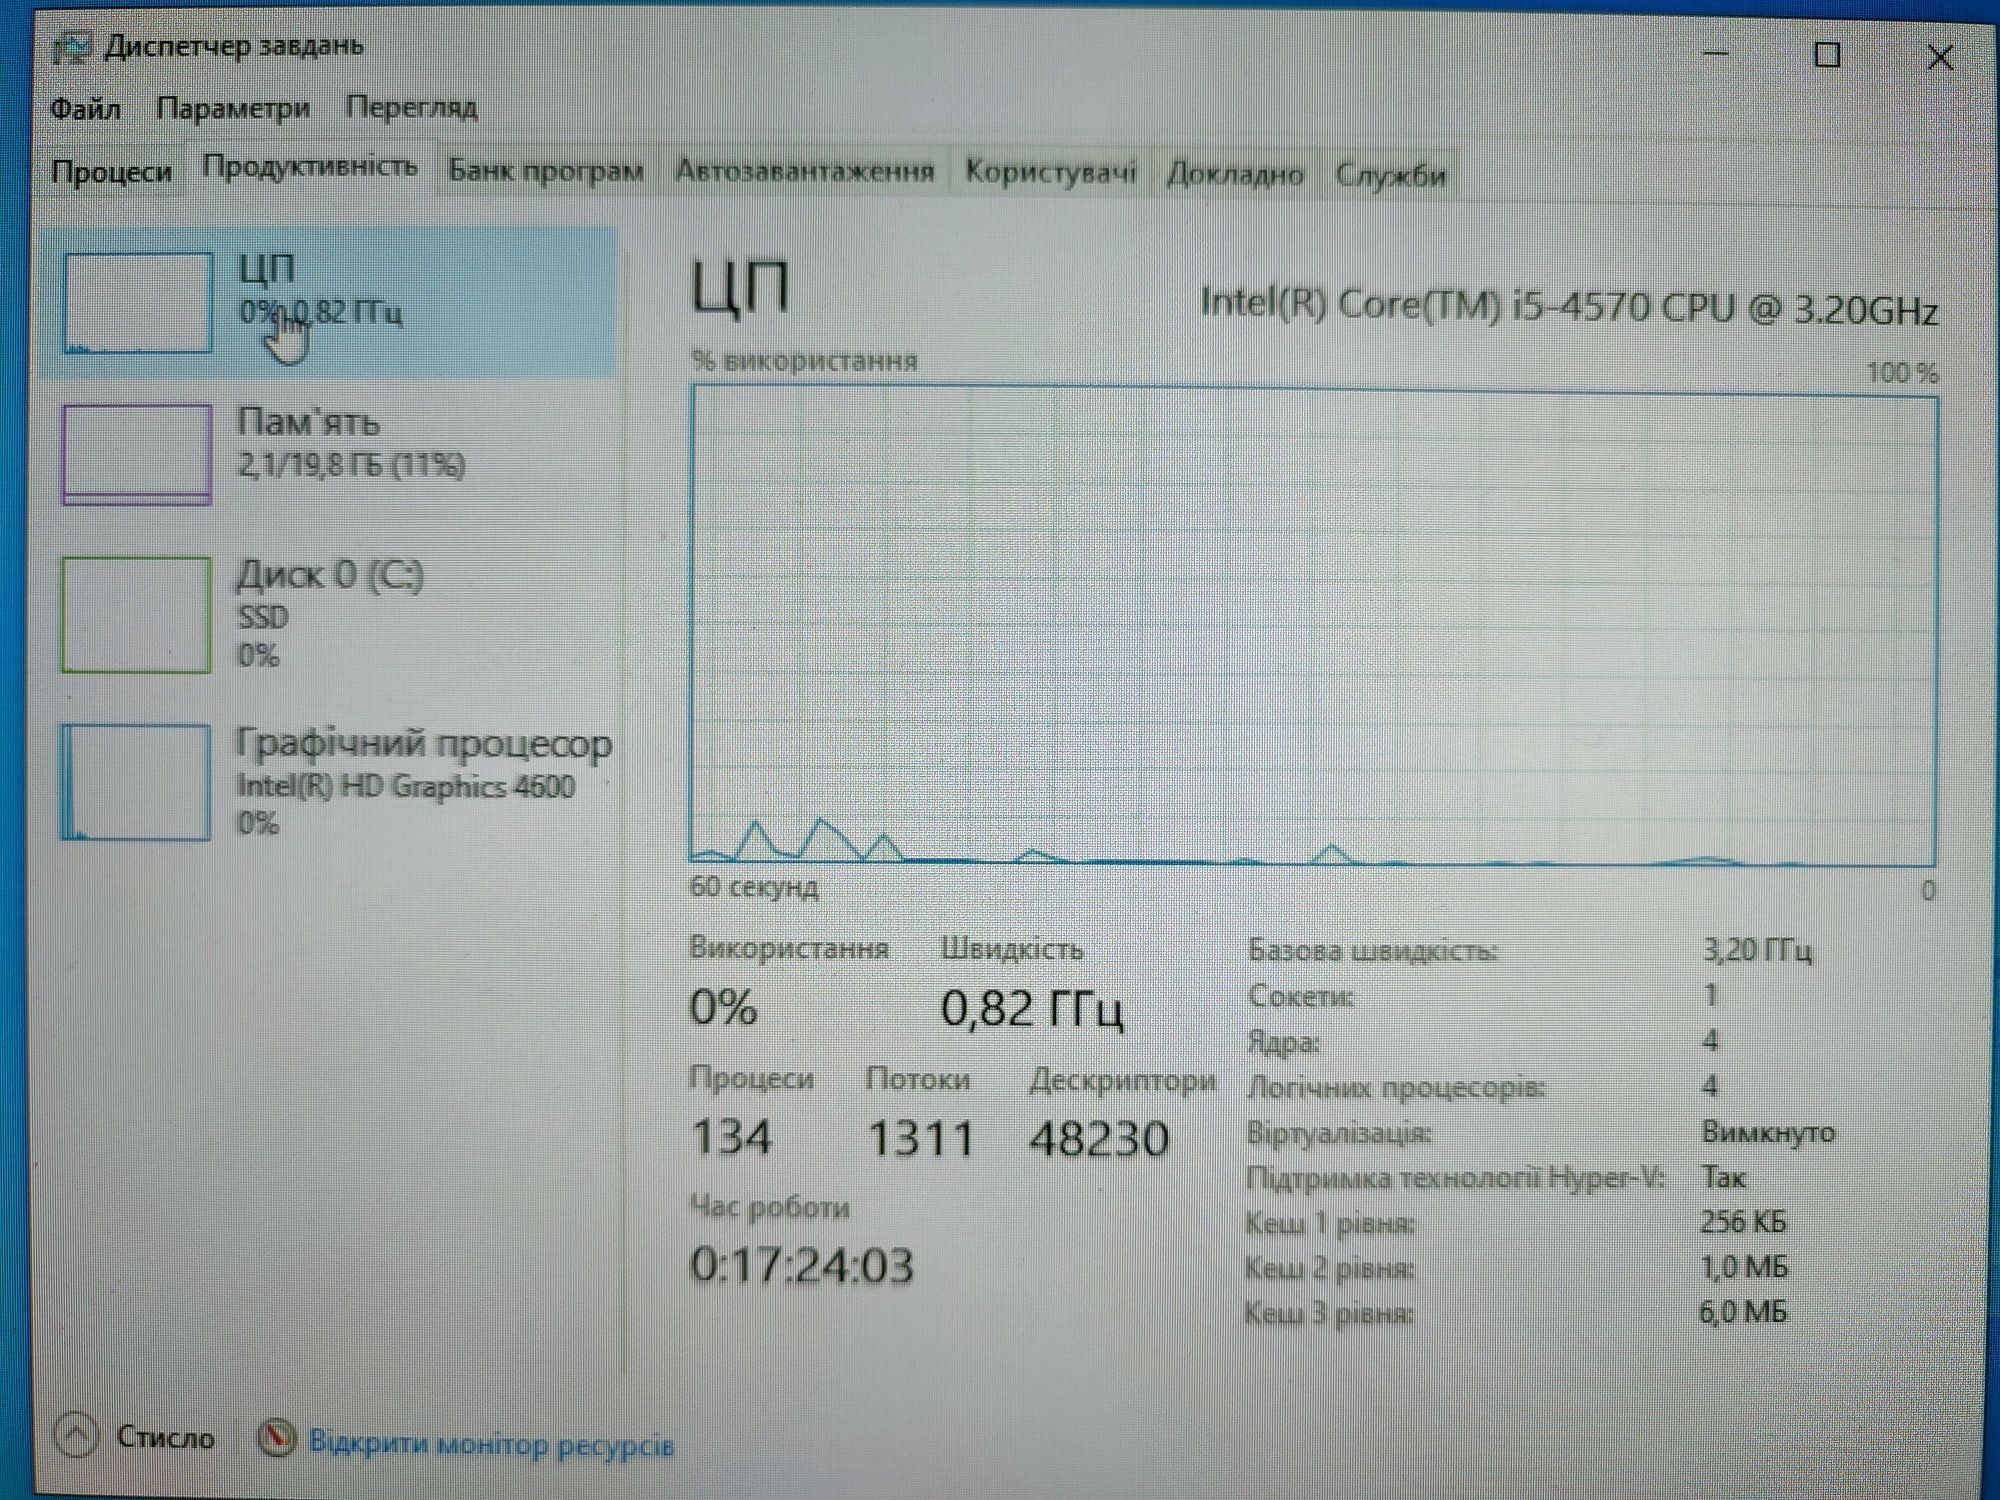
Task: Click the Стисло button label
Action: pos(165,1437)
